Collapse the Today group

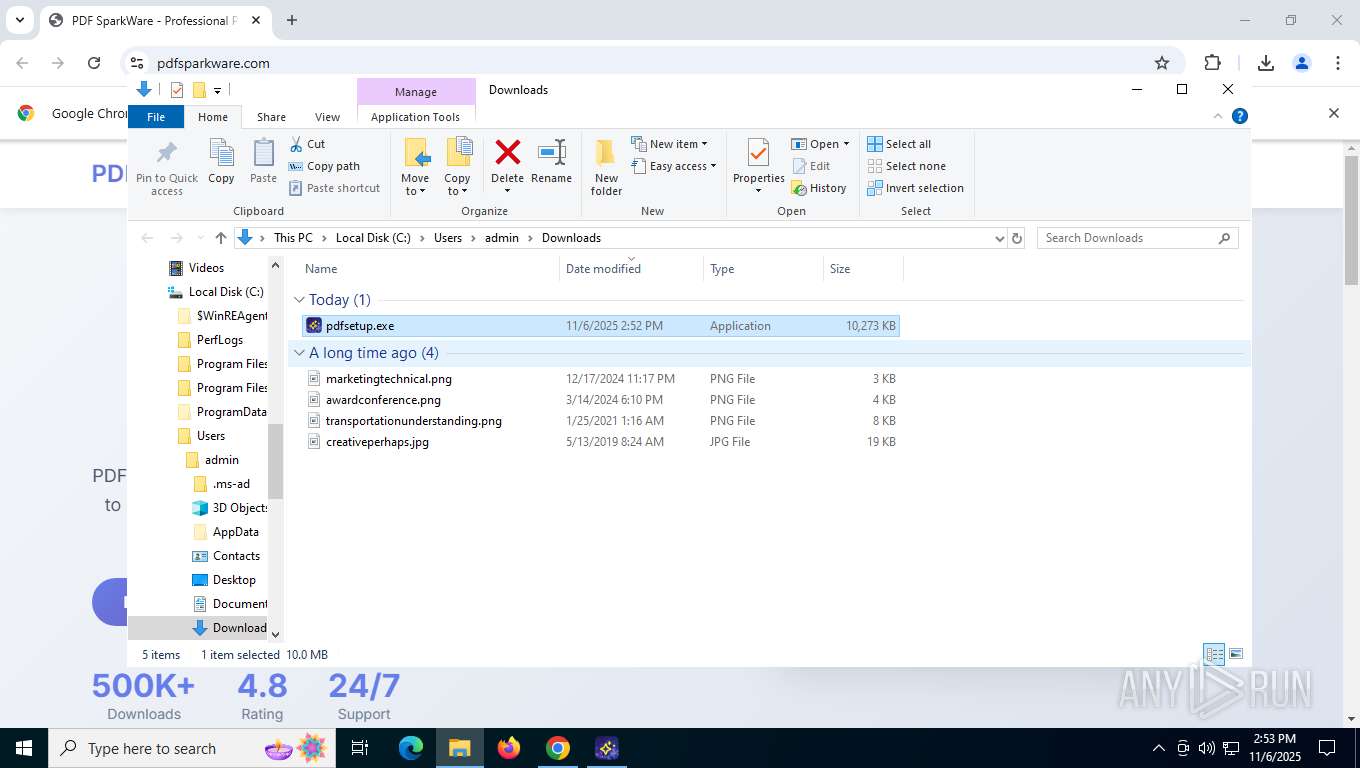click(299, 300)
